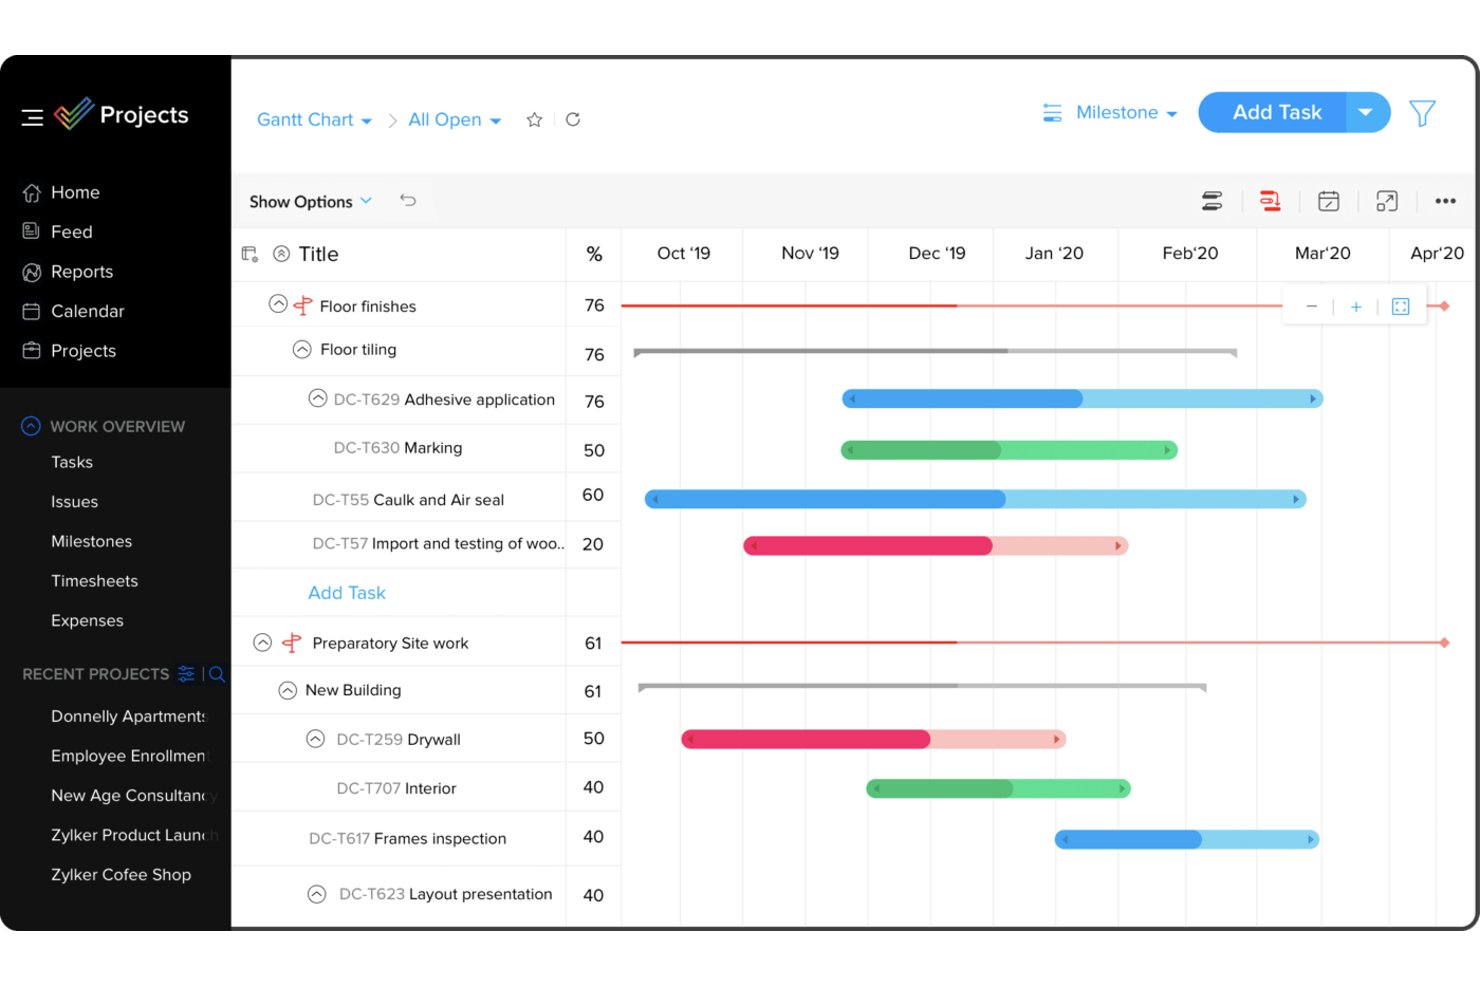Viewport: 1480px width, 987px height.
Task: Open recent projects filter sliders icon
Action: click(x=186, y=674)
